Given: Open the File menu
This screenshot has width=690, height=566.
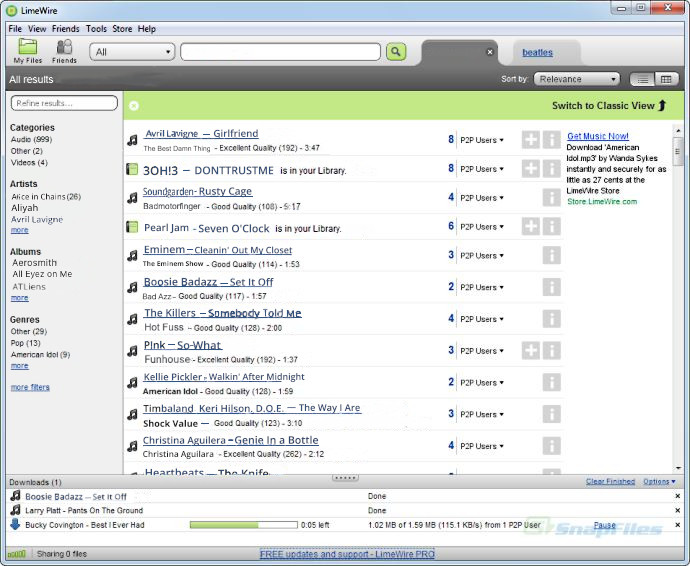Looking at the screenshot, I should 15,29.
